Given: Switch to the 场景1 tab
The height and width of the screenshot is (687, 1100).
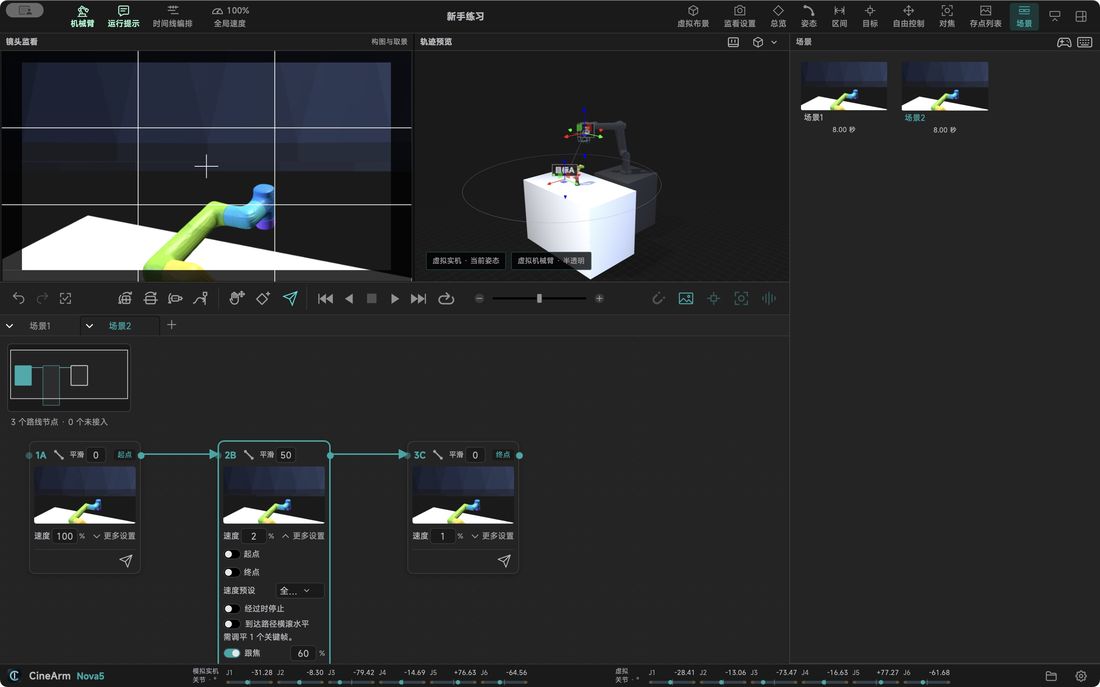Looking at the screenshot, I should pos(40,326).
